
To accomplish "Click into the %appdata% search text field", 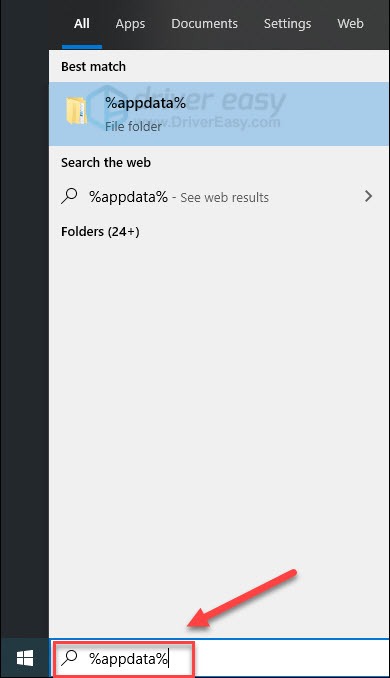I will click(x=128, y=659).
